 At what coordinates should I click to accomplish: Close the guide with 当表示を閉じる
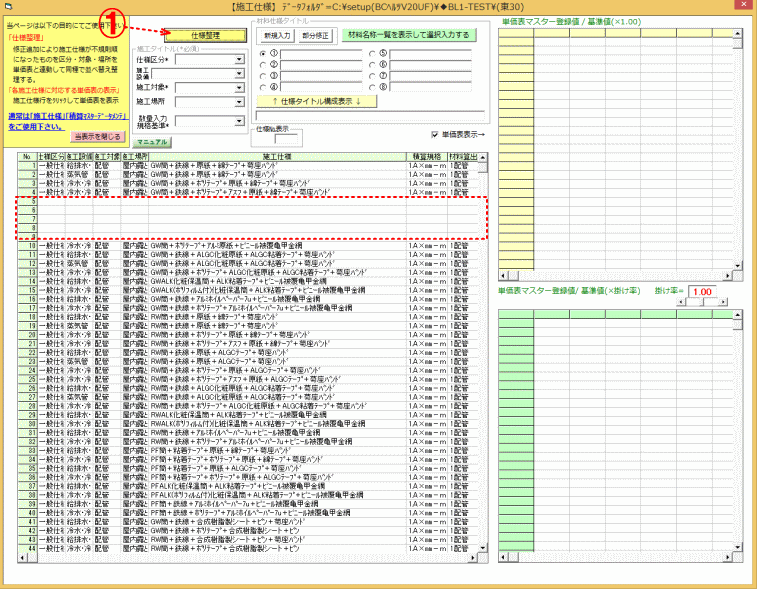pyautogui.click(x=97, y=136)
